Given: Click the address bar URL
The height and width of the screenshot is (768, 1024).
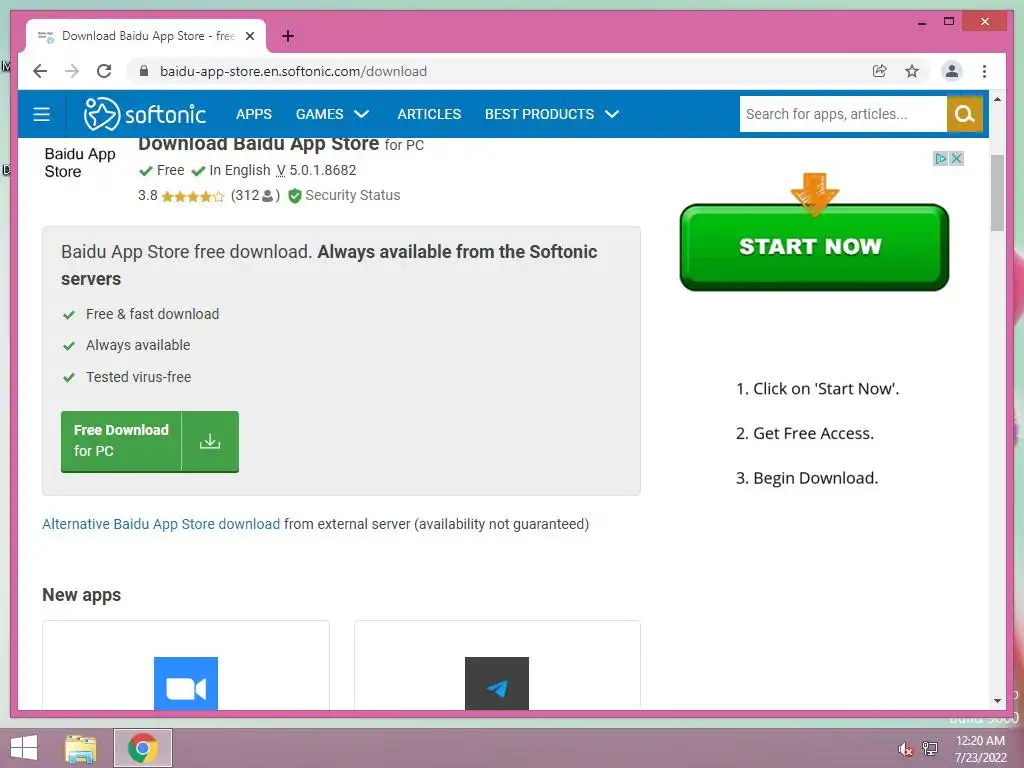Looking at the screenshot, I should click(293, 71).
